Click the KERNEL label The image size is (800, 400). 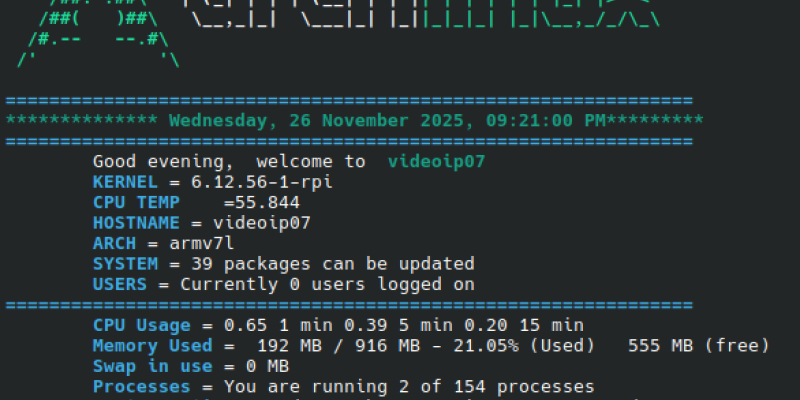click(125, 182)
